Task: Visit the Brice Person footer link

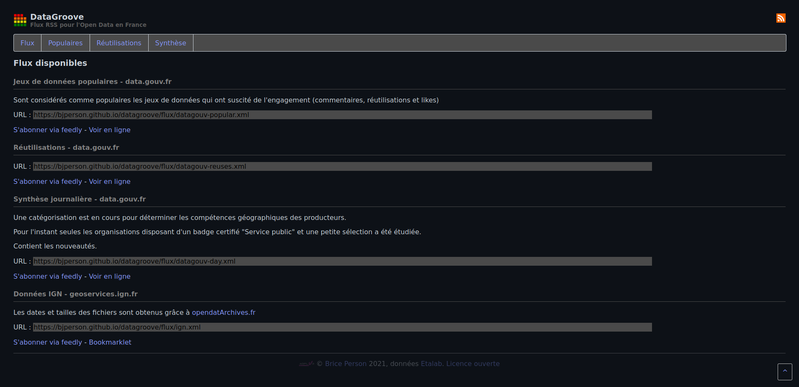Action: [345, 364]
